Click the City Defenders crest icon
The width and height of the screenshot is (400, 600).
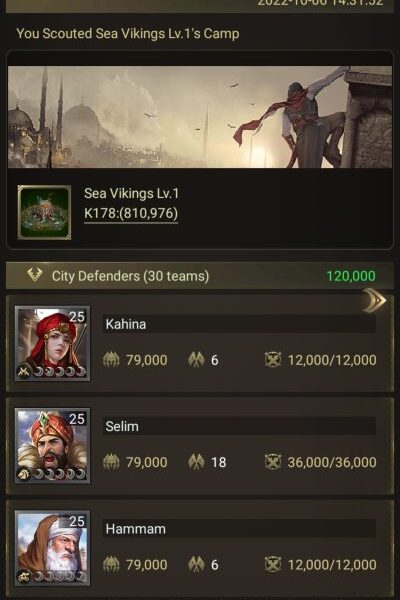pyautogui.click(x=34, y=274)
